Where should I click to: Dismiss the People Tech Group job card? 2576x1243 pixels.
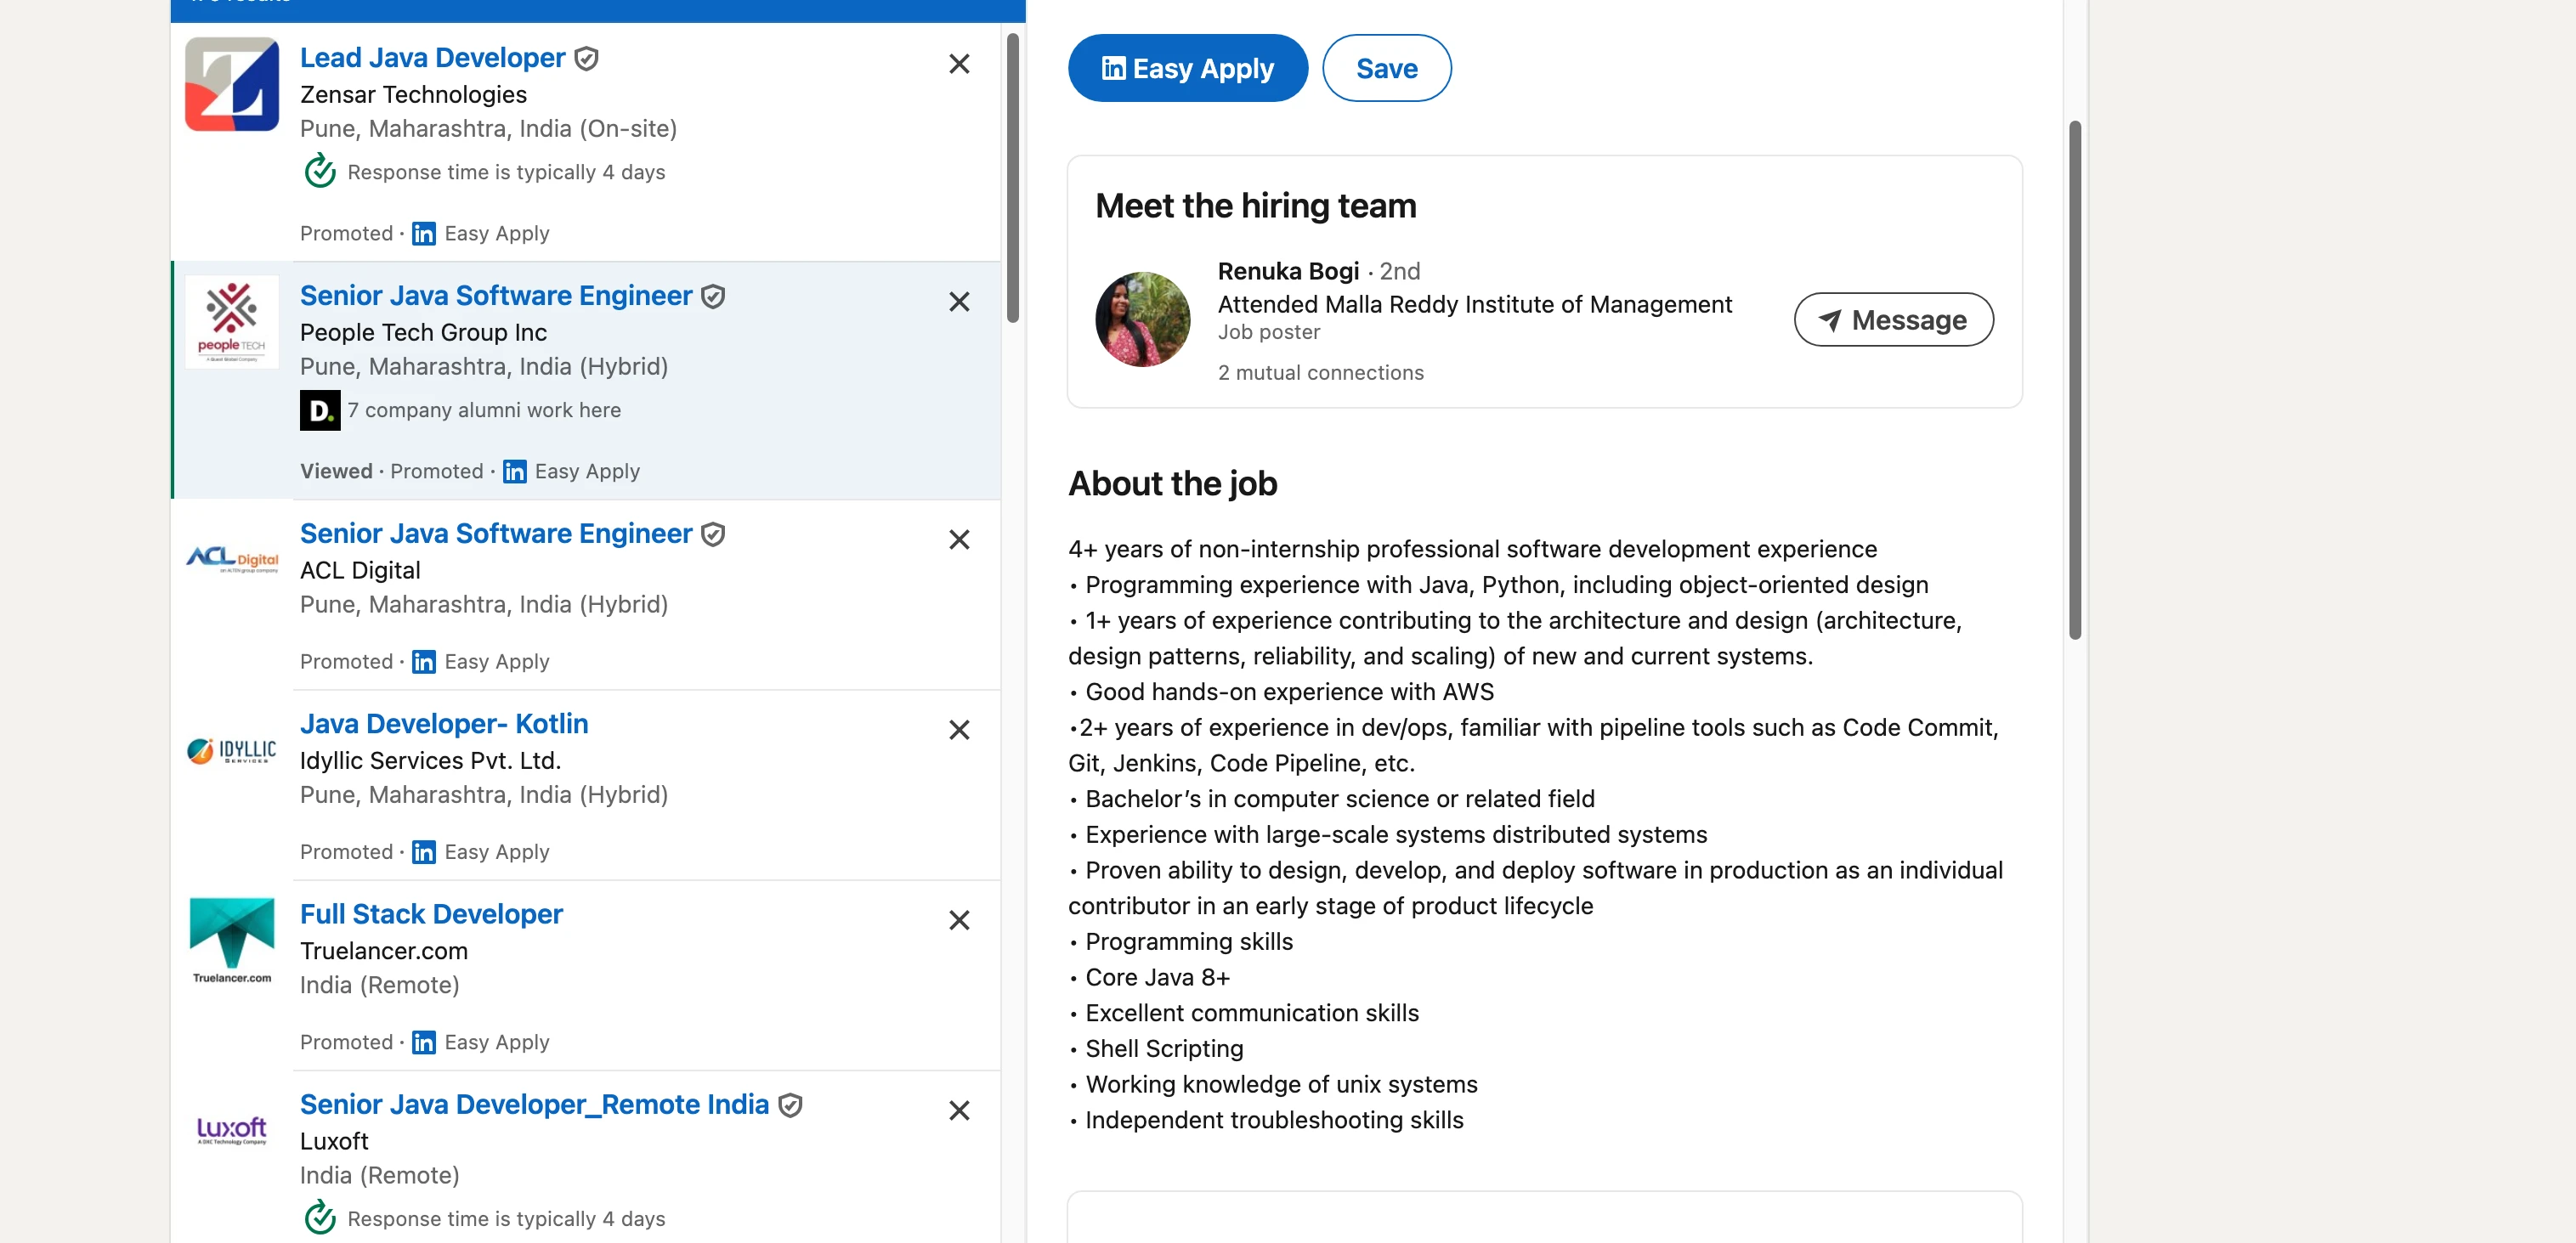click(959, 302)
